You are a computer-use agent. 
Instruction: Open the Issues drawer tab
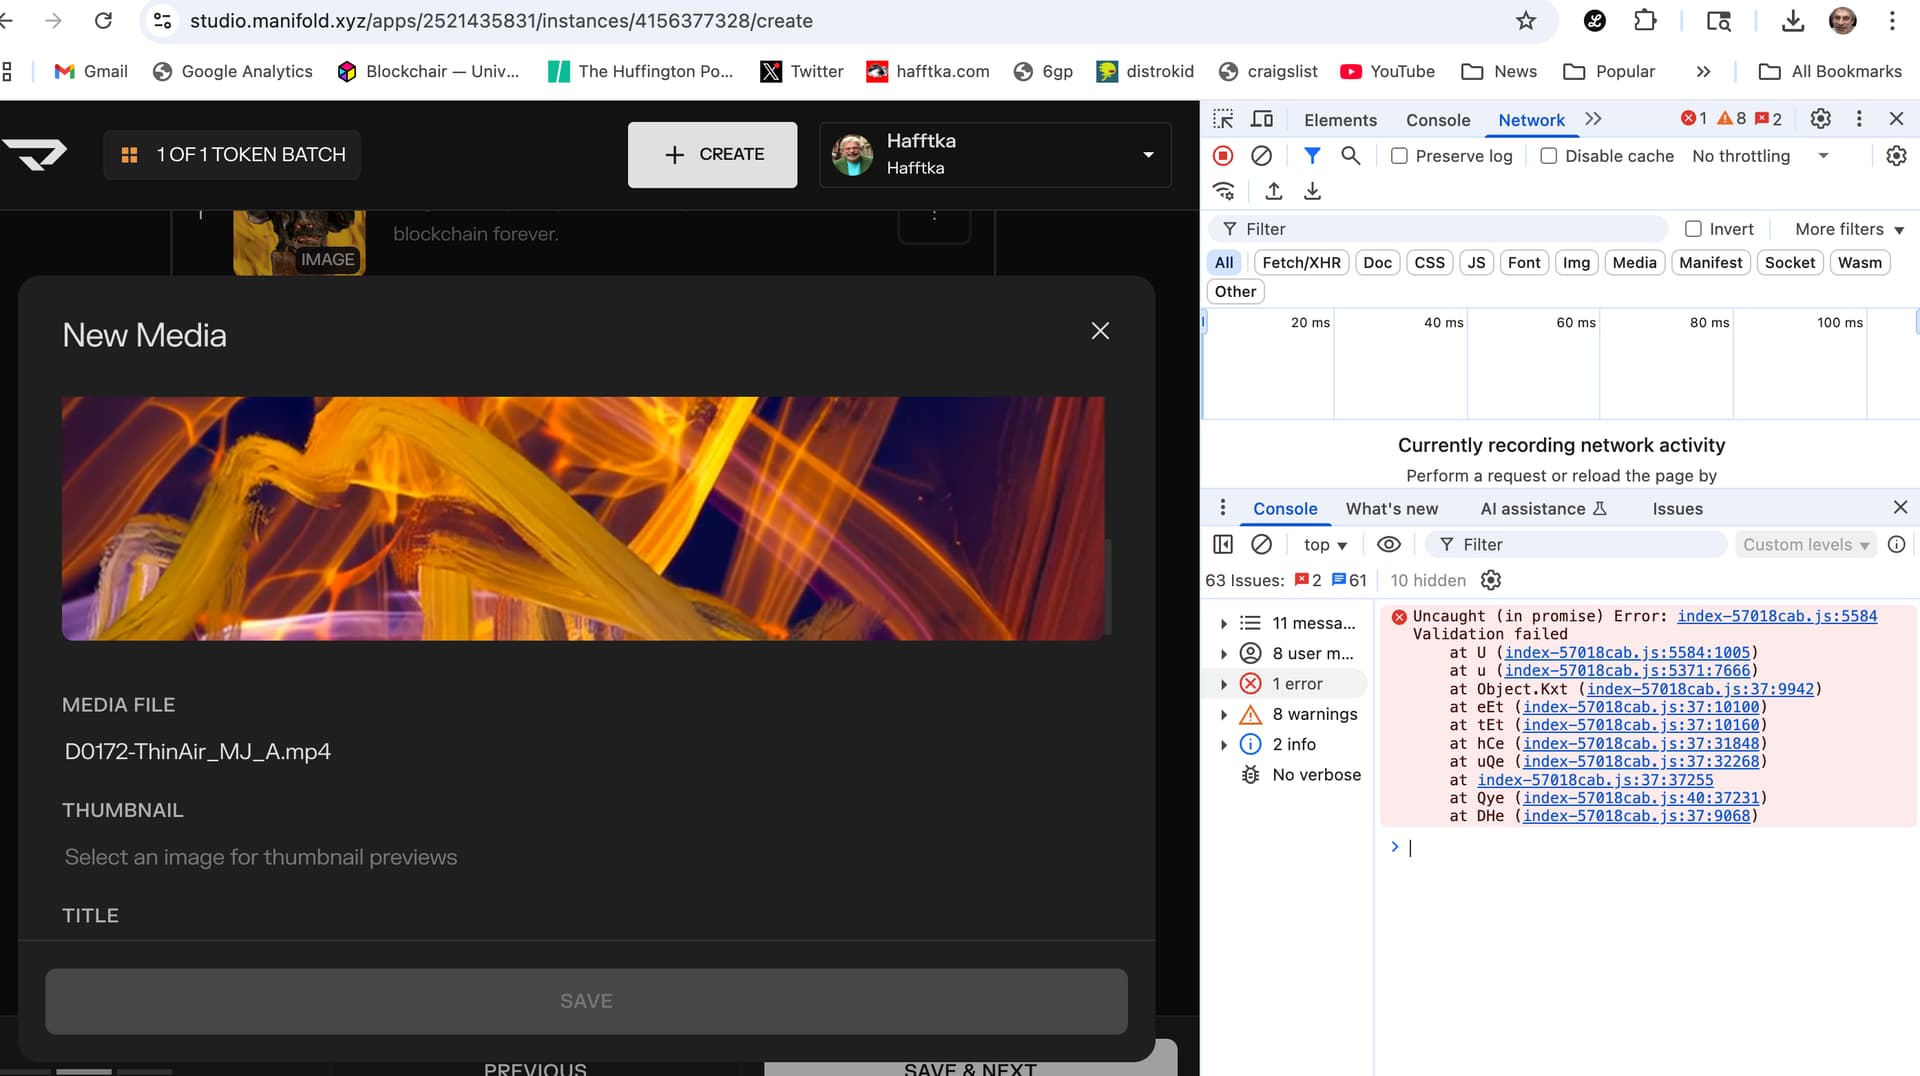tap(1677, 508)
